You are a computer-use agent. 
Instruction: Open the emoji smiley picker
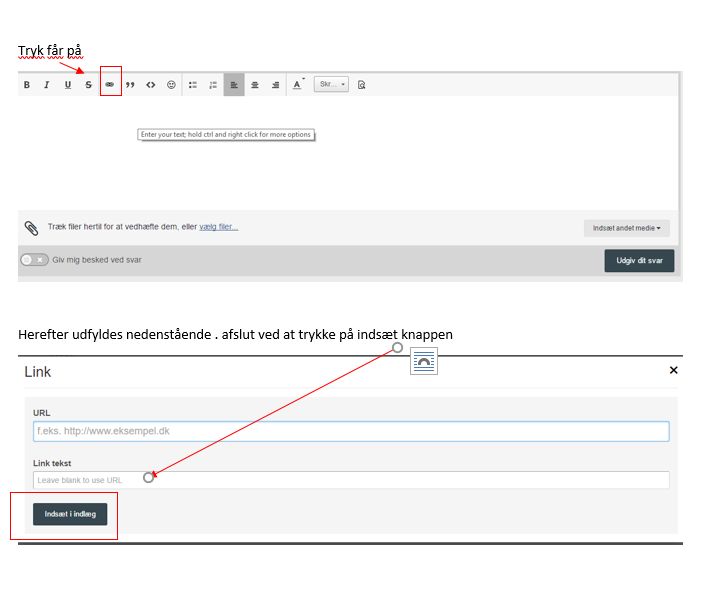tap(171, 85)
